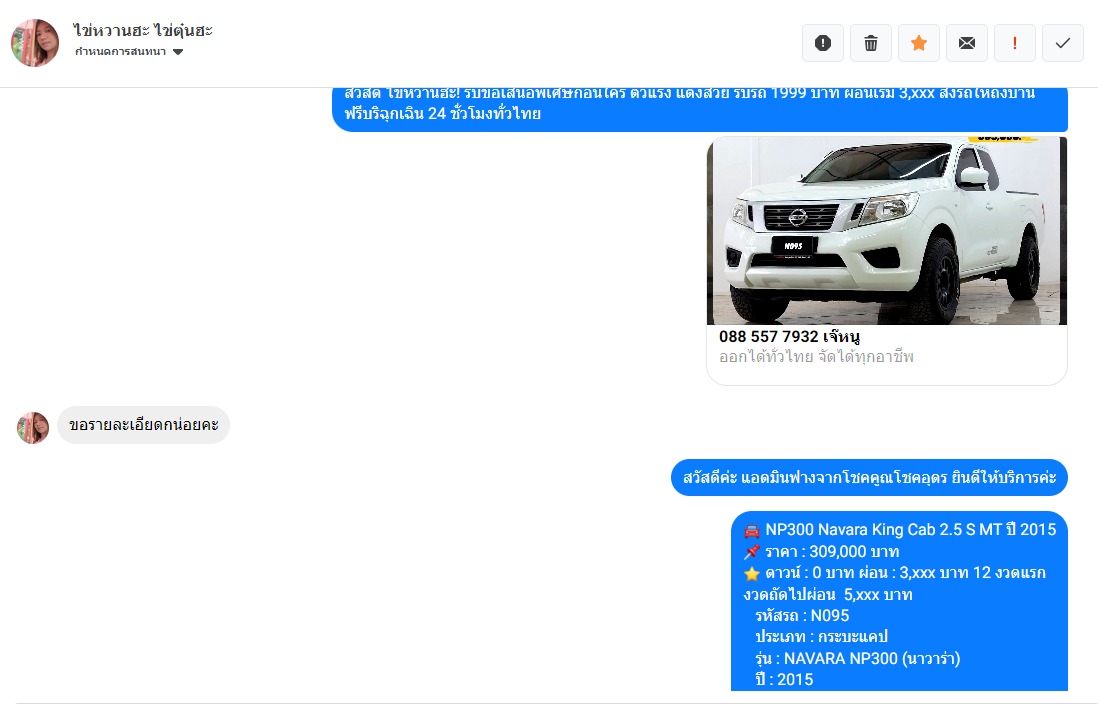Mark conversation done with checkmark icon
1098x704 pixels.
pyautogui.click(x=1062, y=43)
